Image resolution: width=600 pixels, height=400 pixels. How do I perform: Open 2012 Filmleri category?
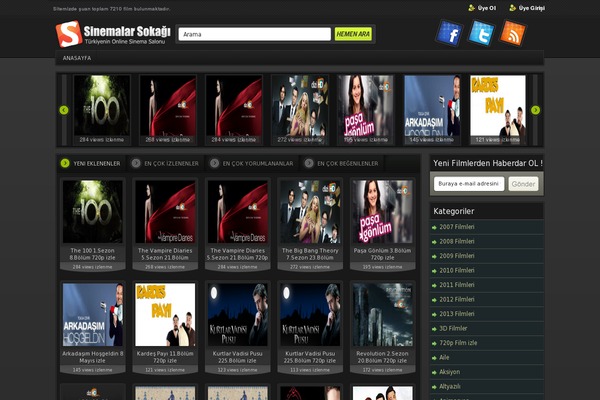coord(457,300)
